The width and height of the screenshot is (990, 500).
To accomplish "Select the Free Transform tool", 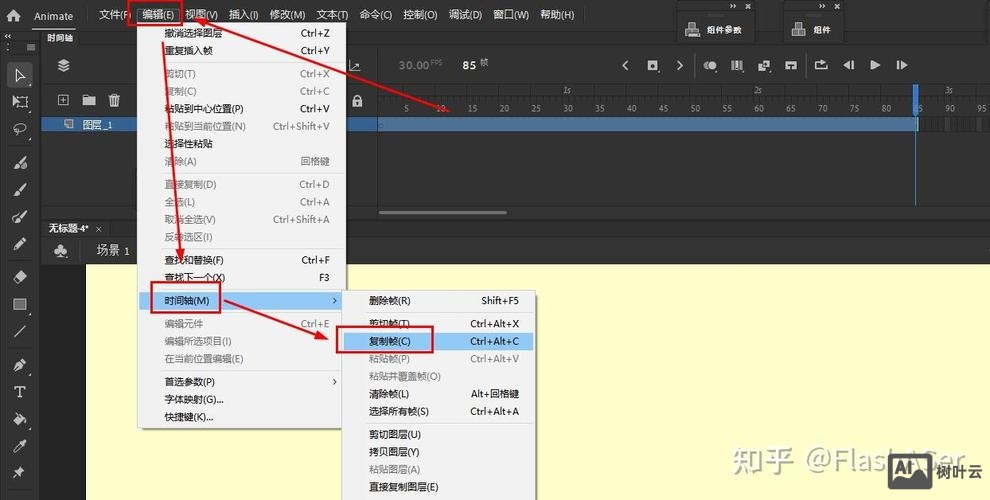I will tap(20, 102).
